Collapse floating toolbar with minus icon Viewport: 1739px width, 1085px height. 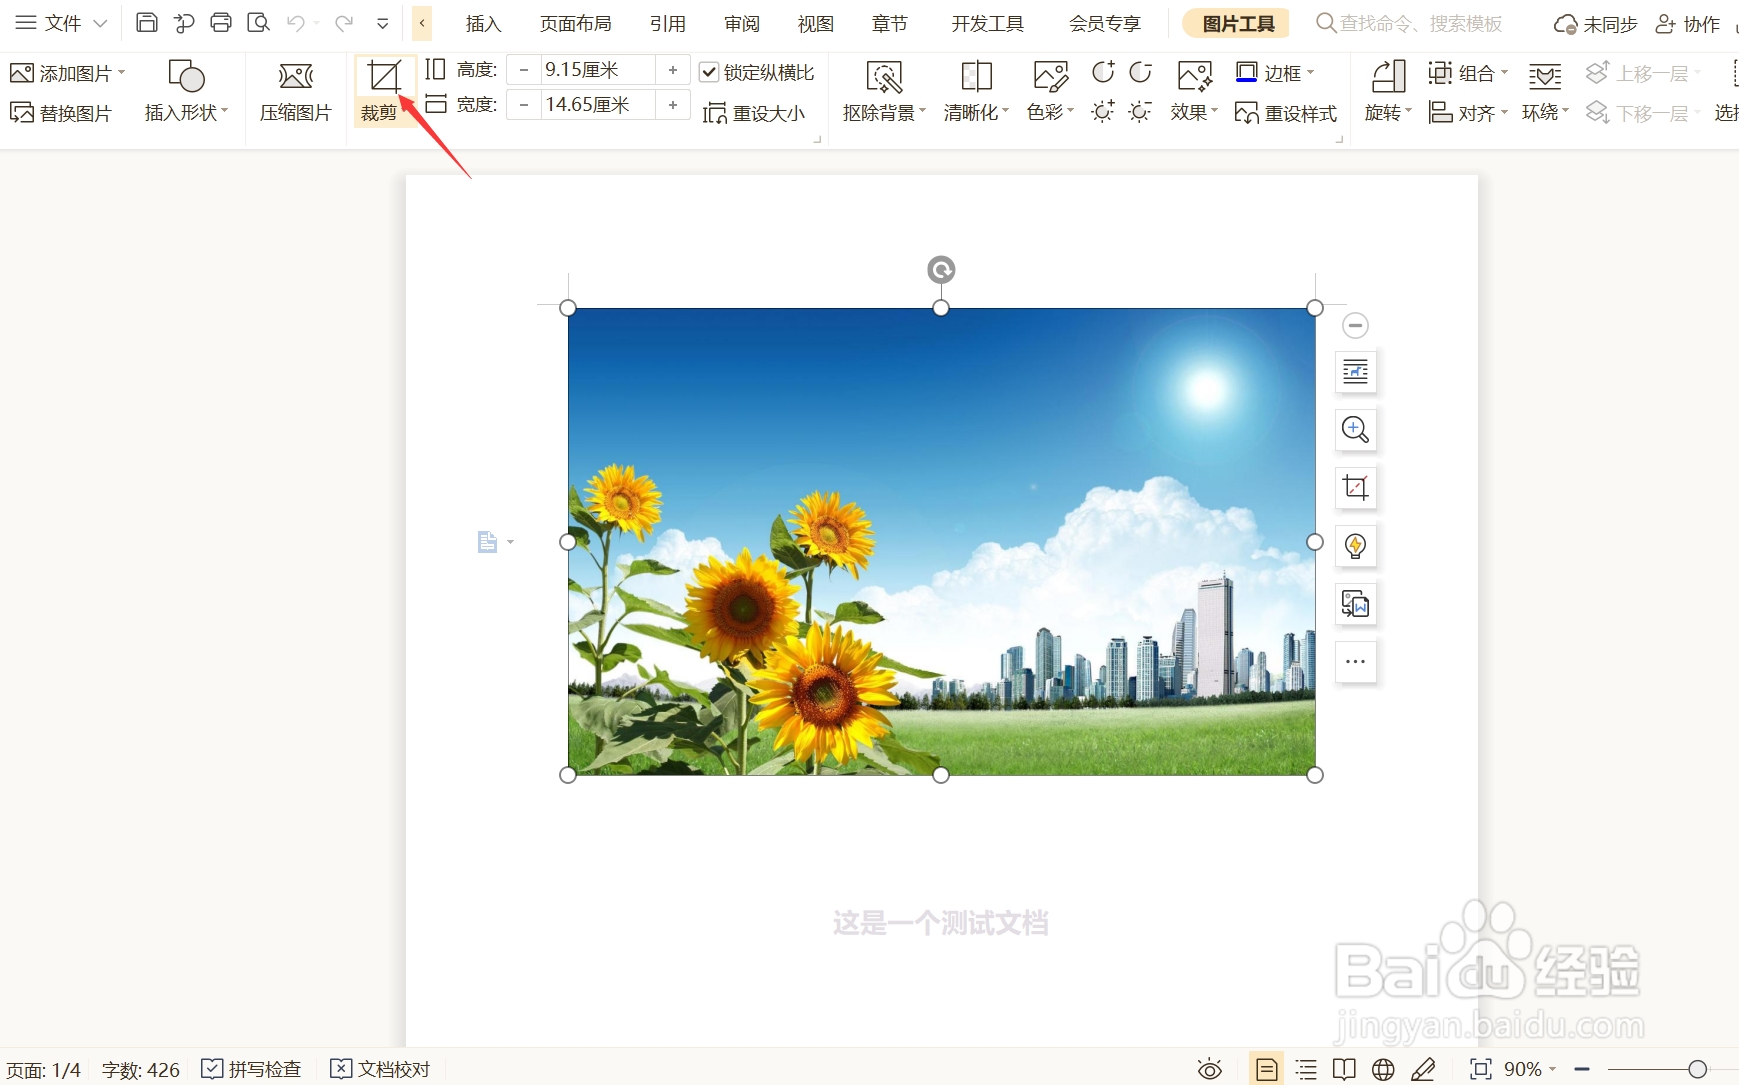point(1355,325)
